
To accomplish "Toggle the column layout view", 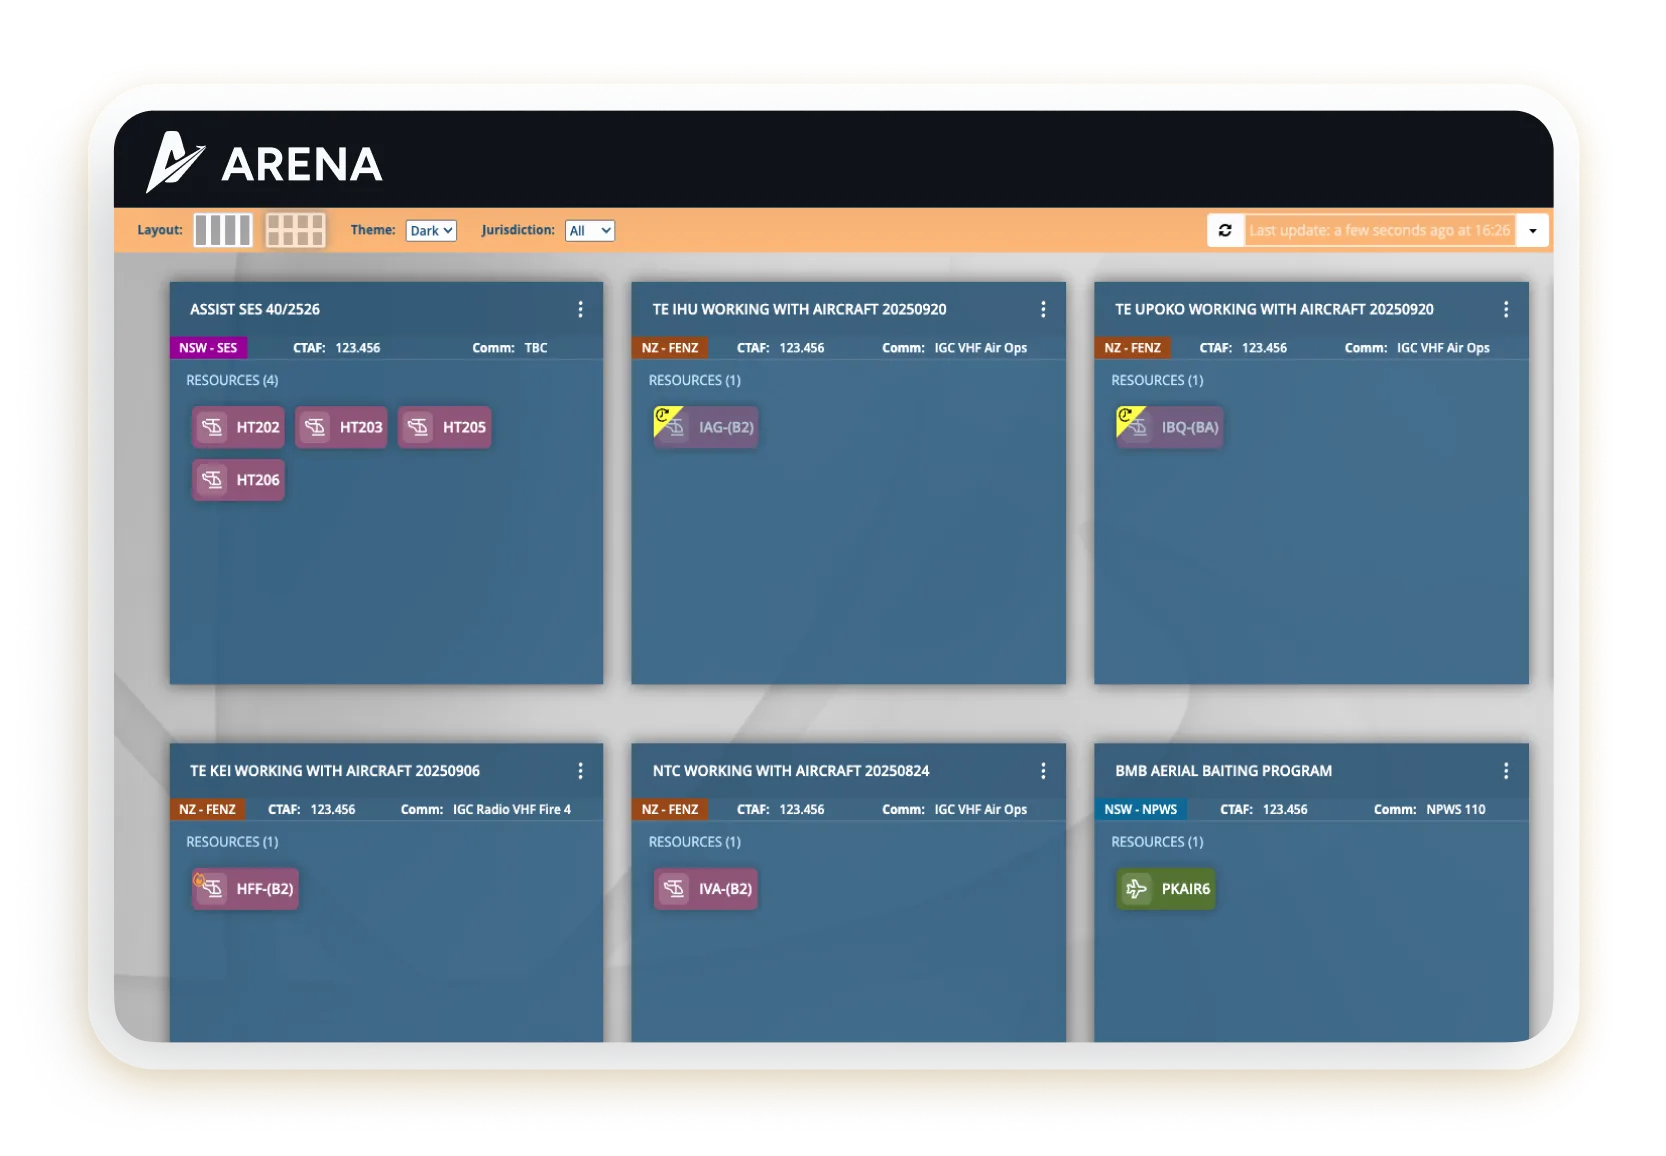I will (x=222, y=230).
